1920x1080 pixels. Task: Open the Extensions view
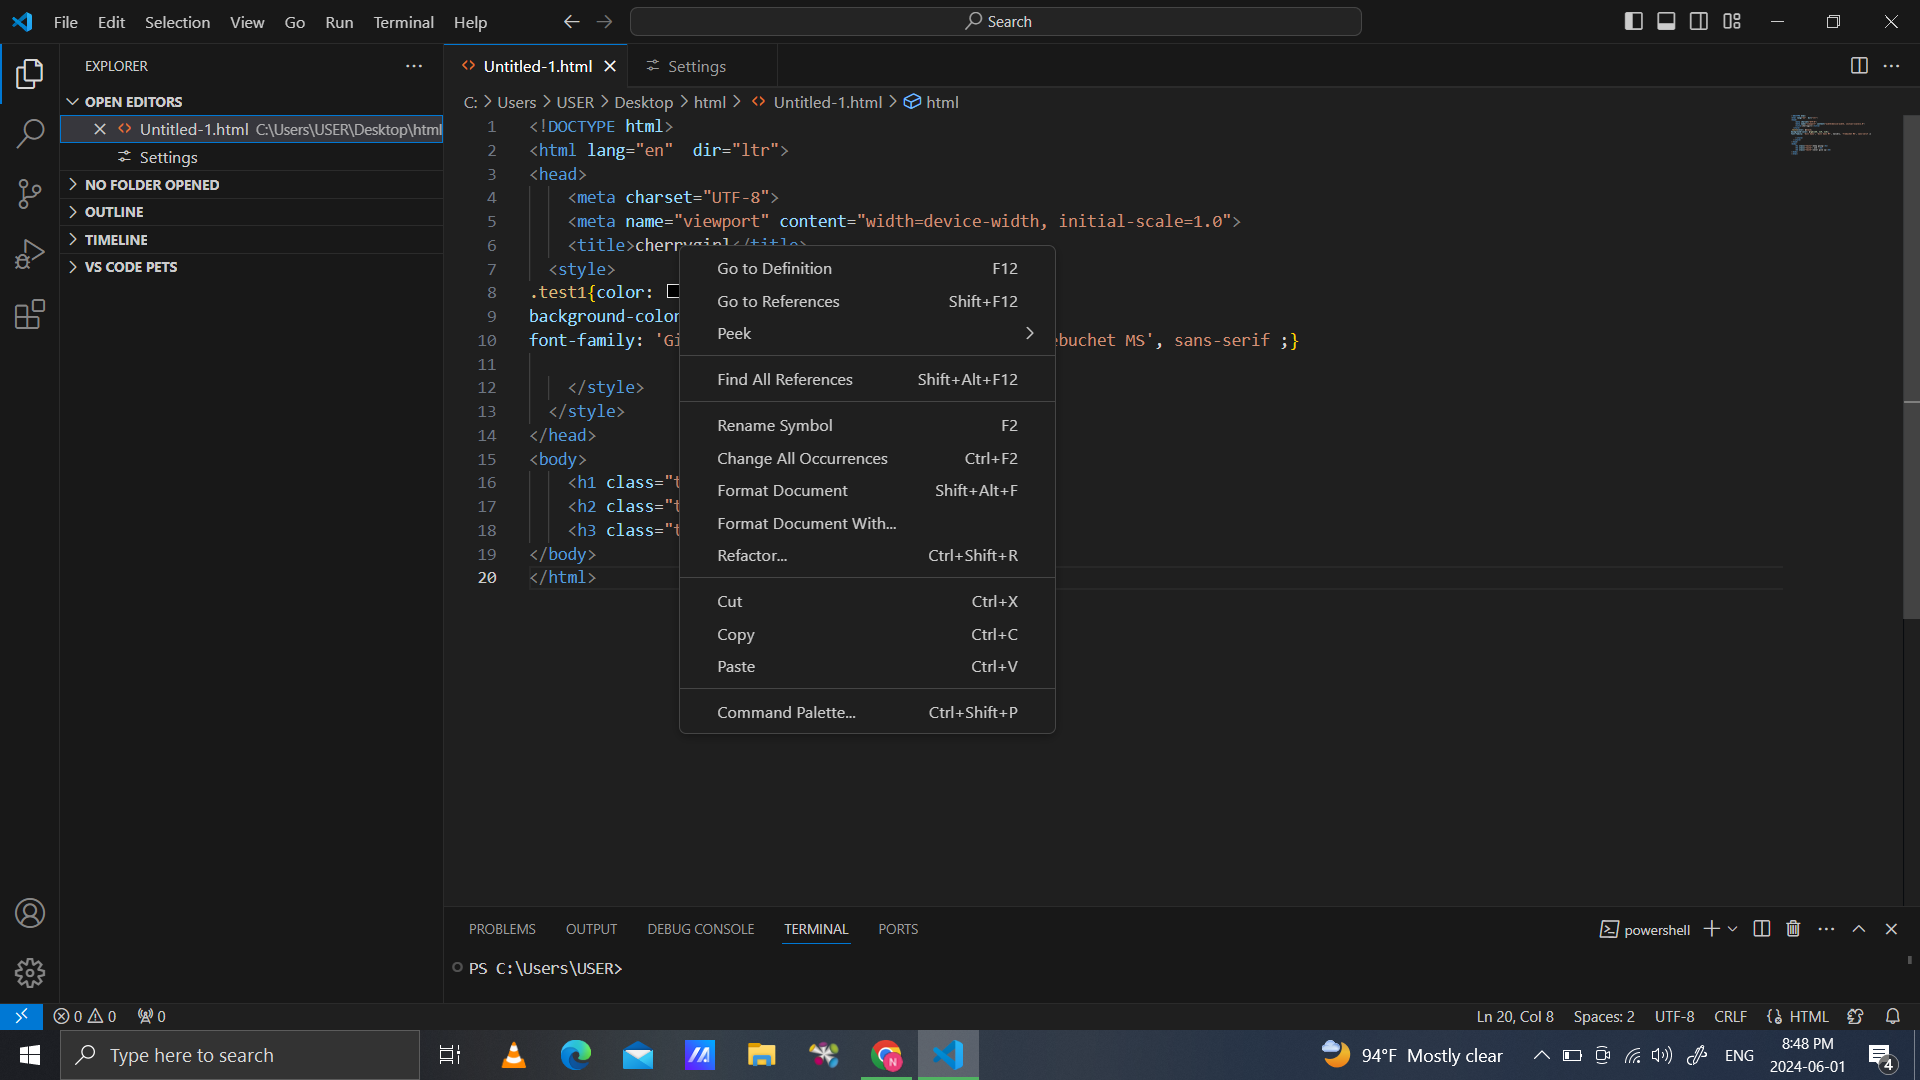pos(30,314)
